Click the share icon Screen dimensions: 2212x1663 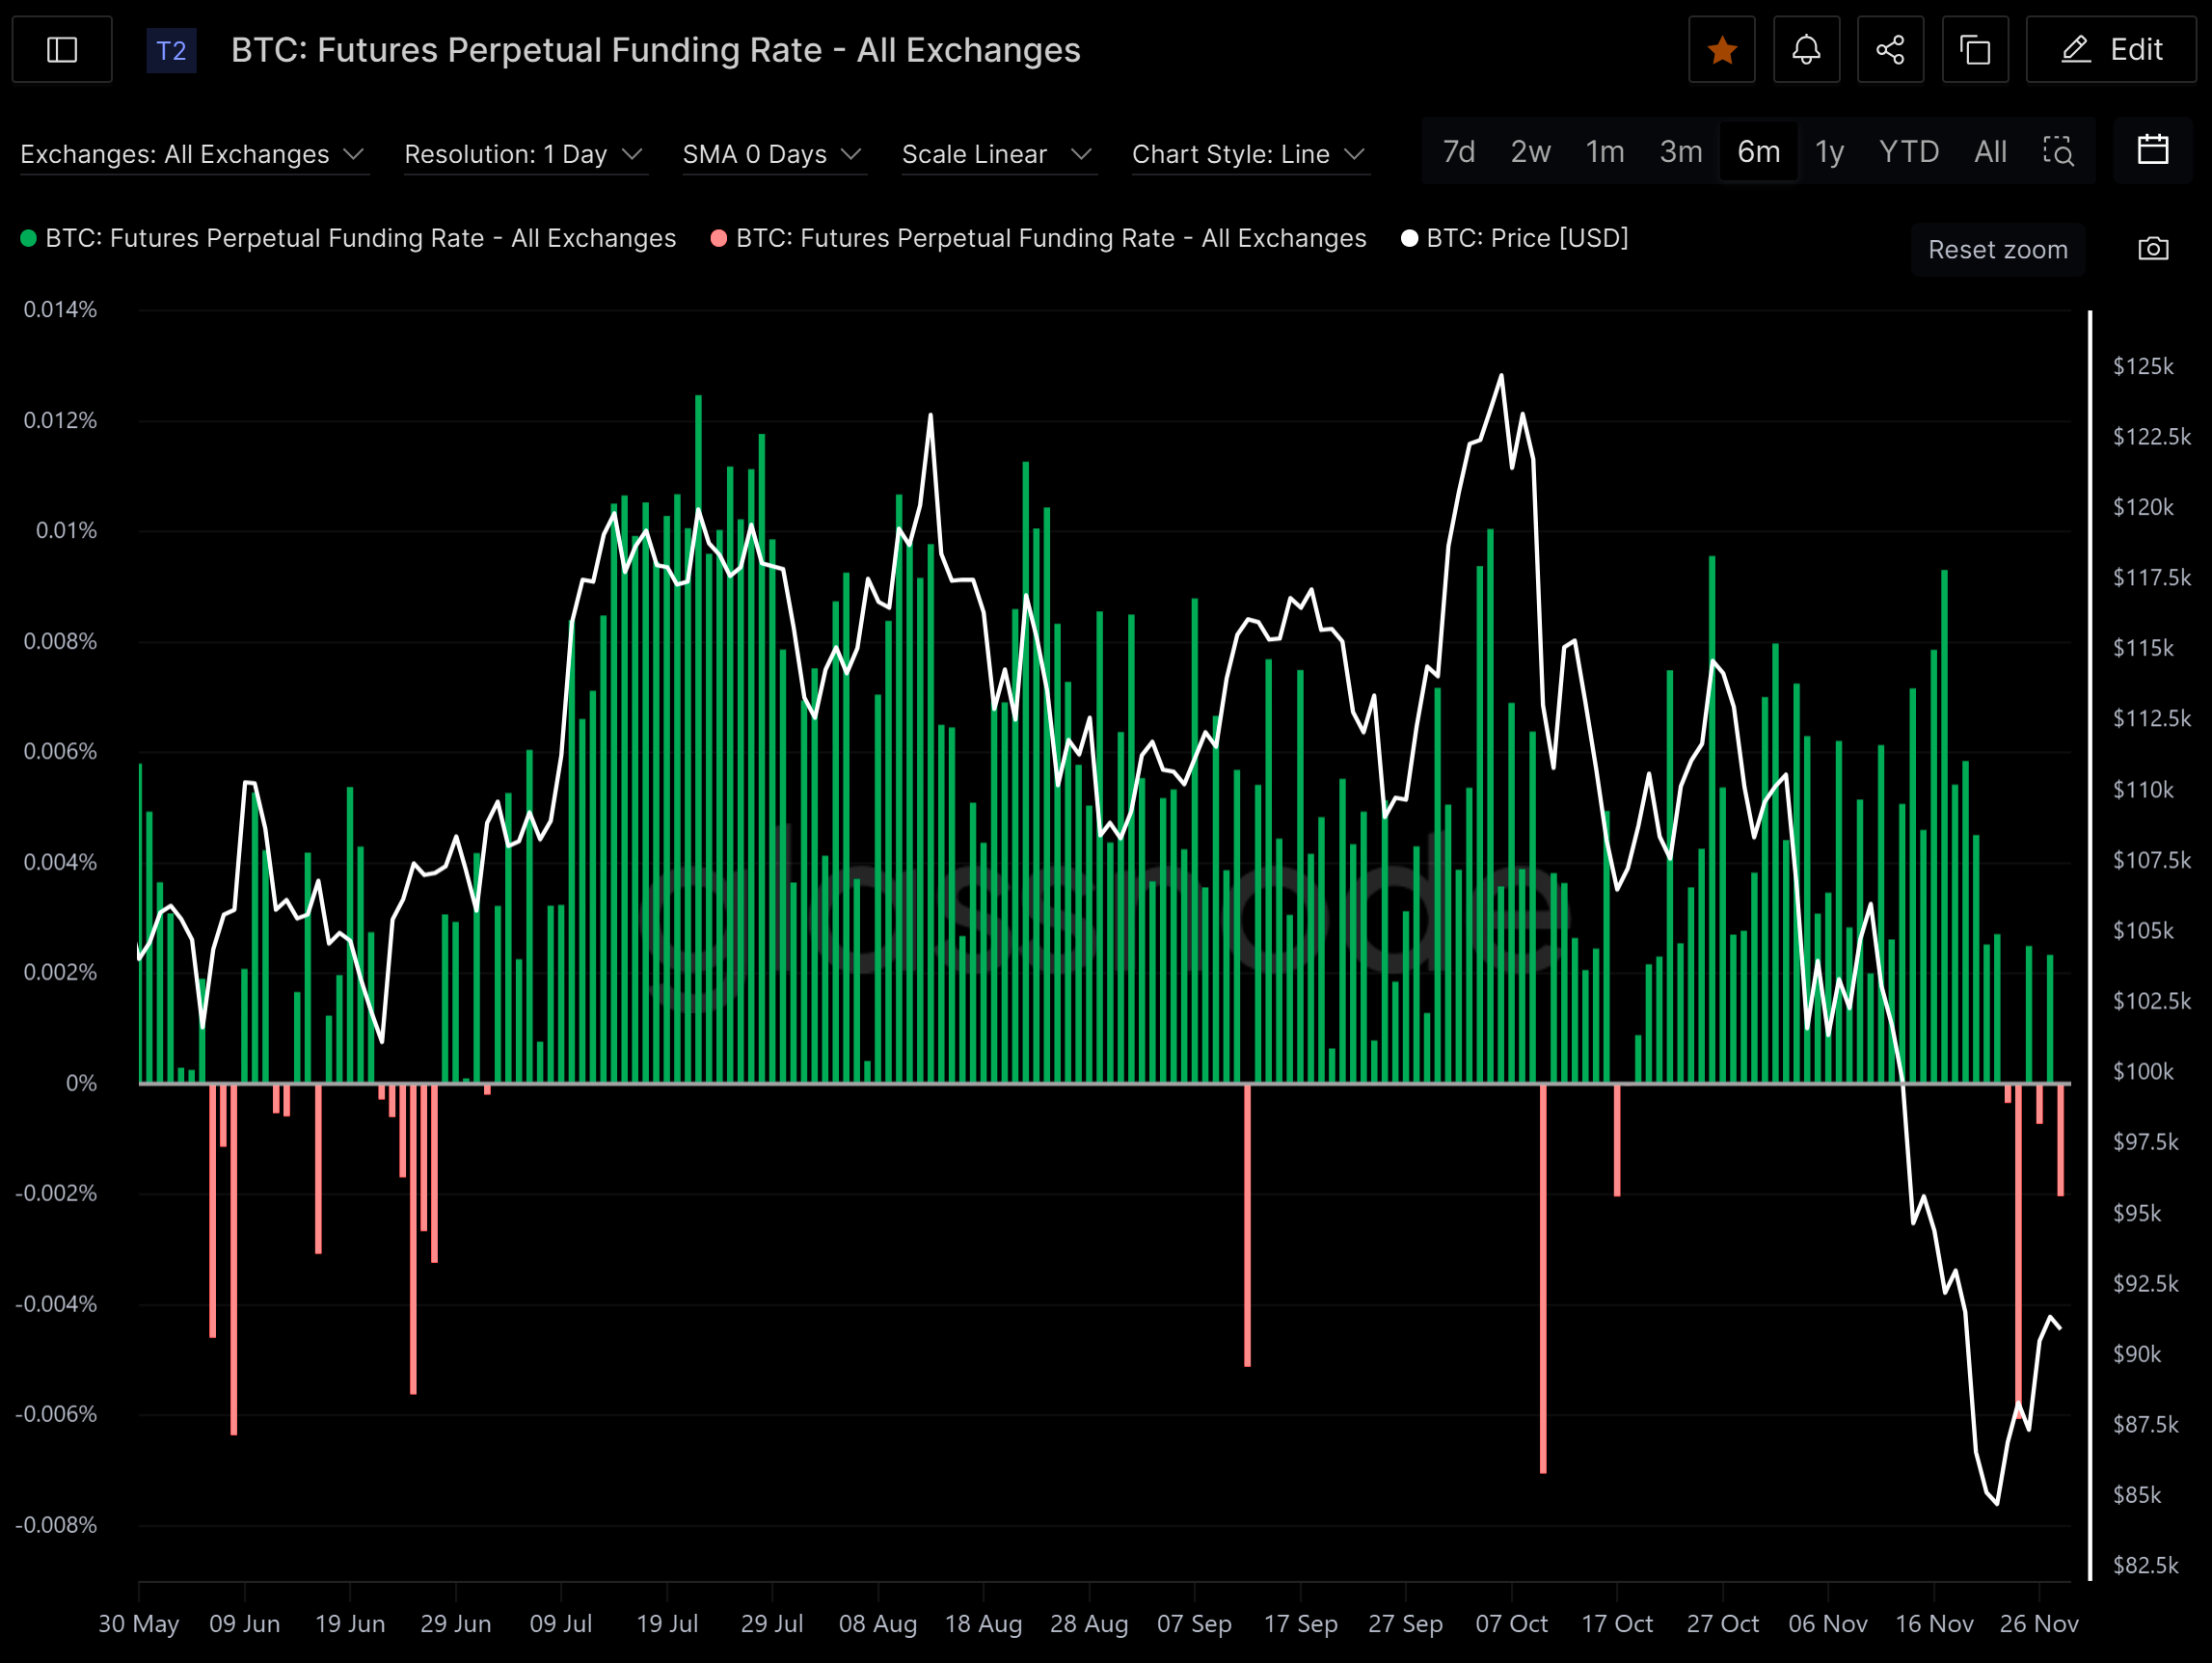(x=1889, y=50)
